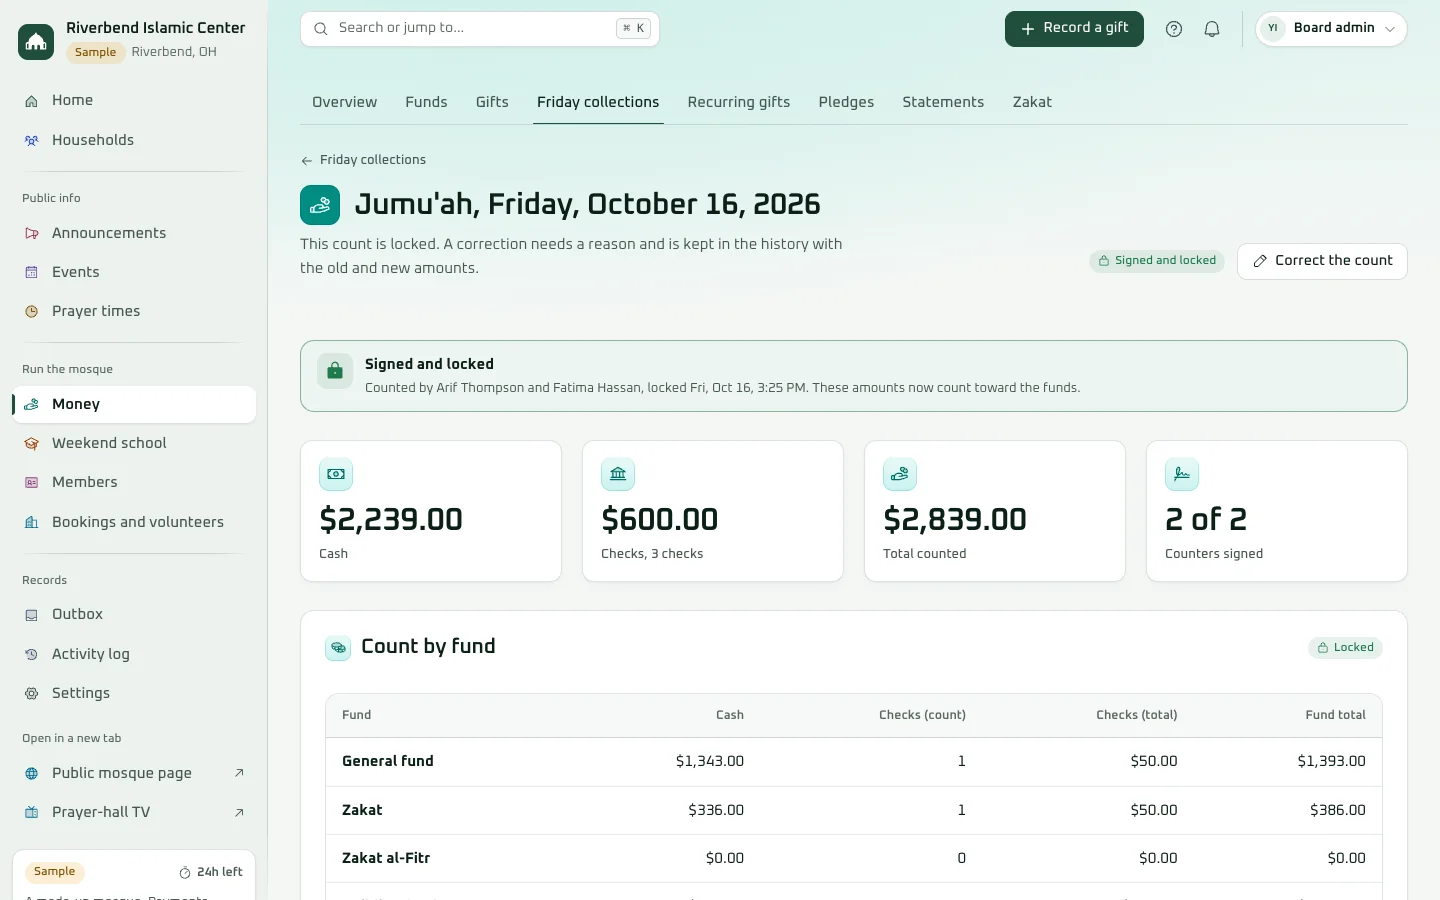Screen dimensions: 1440x900
Task: Click Correct the count button
Action: tap(1322, 261)
